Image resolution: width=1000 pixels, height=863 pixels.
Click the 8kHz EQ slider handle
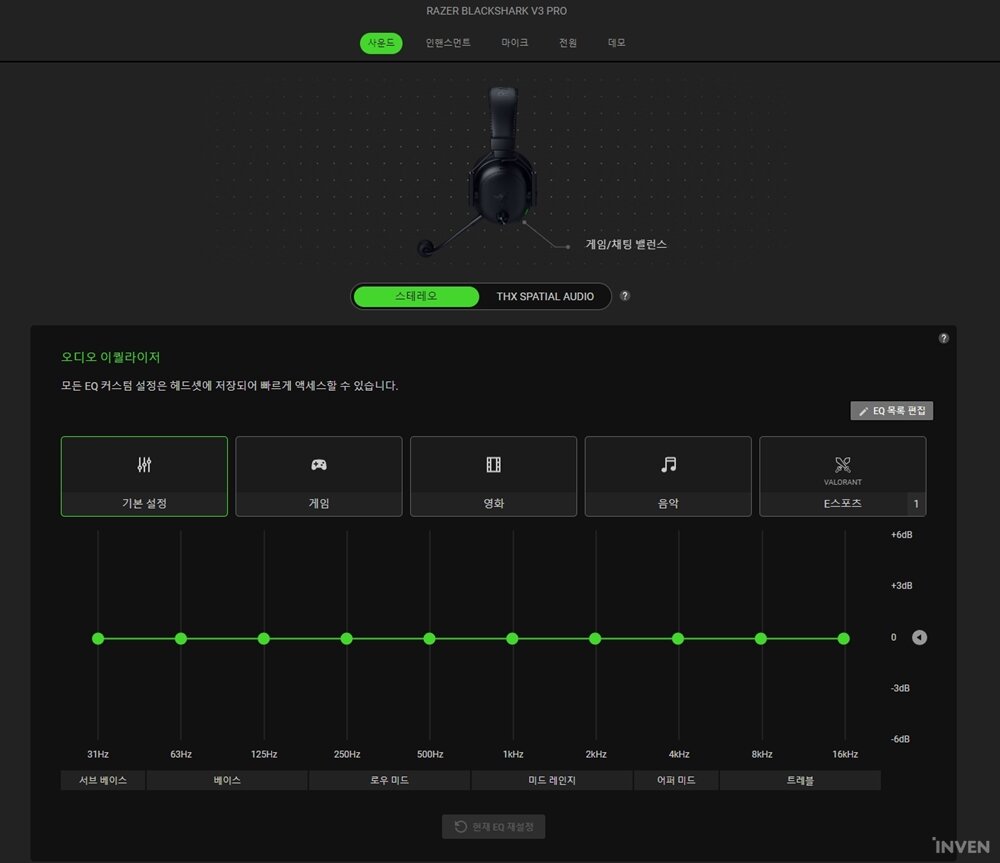pyautogui.click(x=761, y=638)
